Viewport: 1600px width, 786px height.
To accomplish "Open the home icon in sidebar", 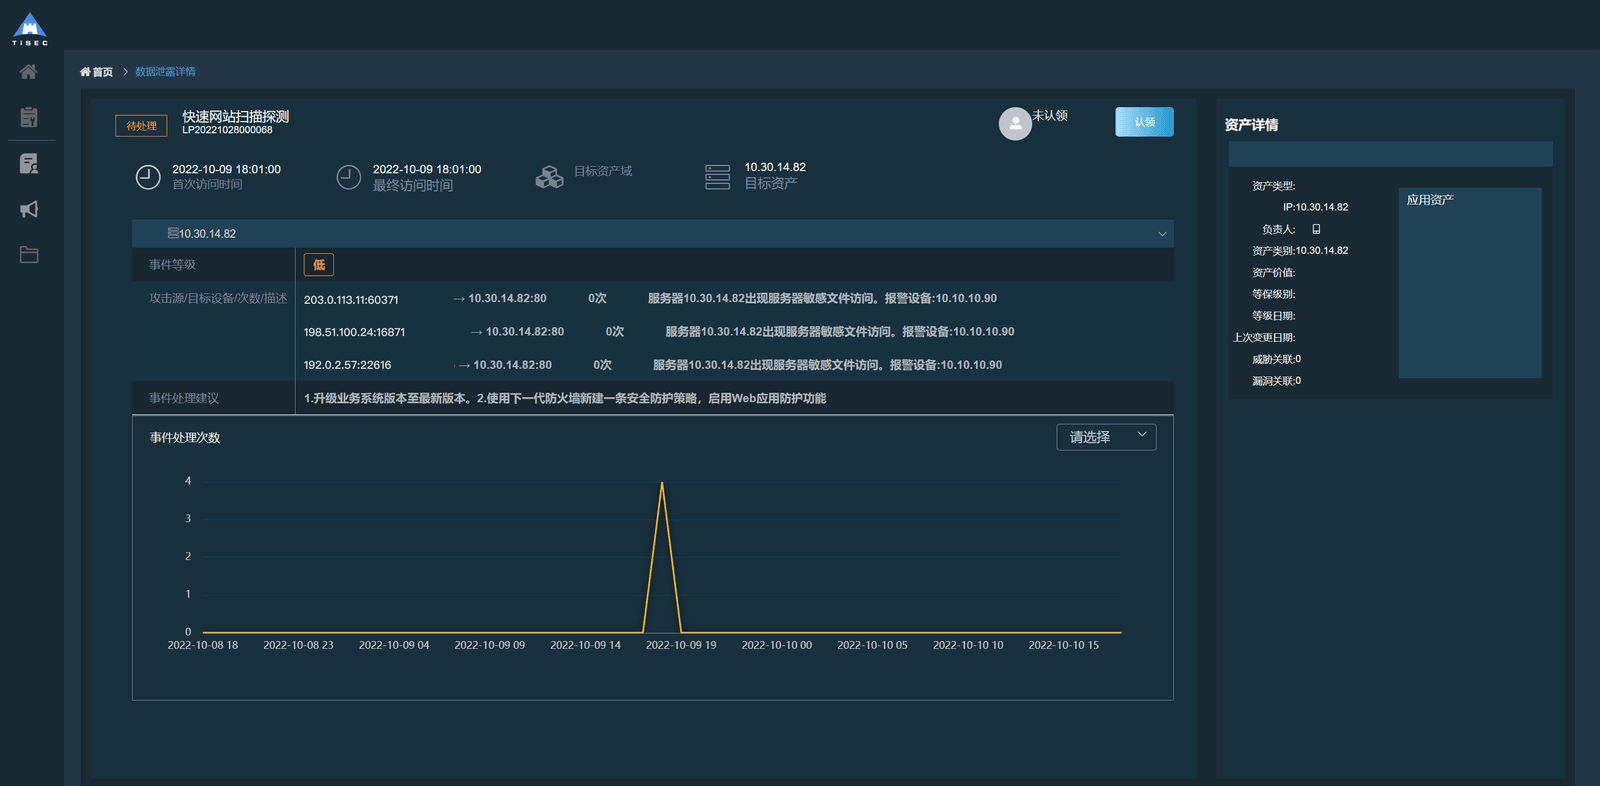I will tap(29, 72).
